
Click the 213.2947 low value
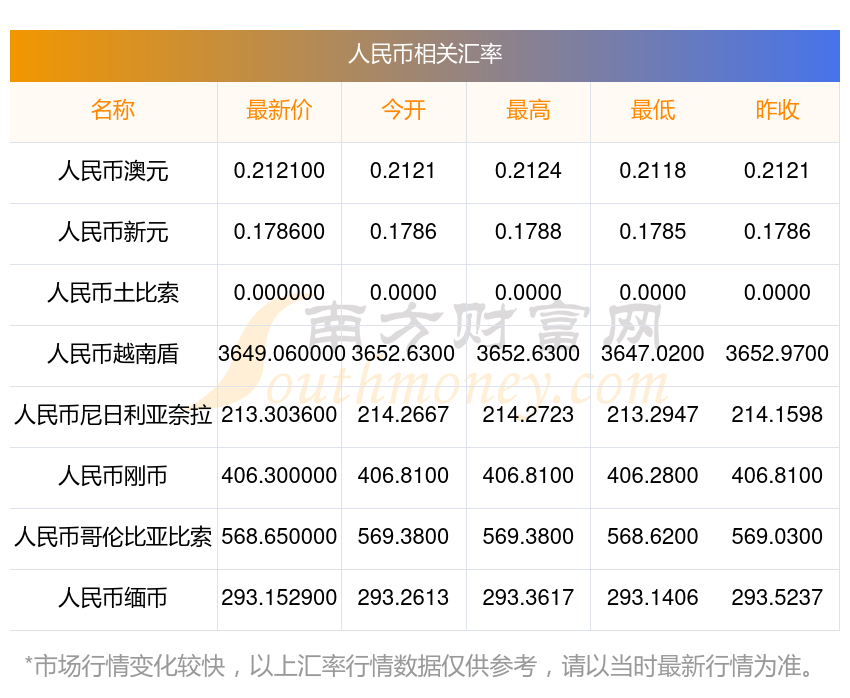click(x=653, y=415)
